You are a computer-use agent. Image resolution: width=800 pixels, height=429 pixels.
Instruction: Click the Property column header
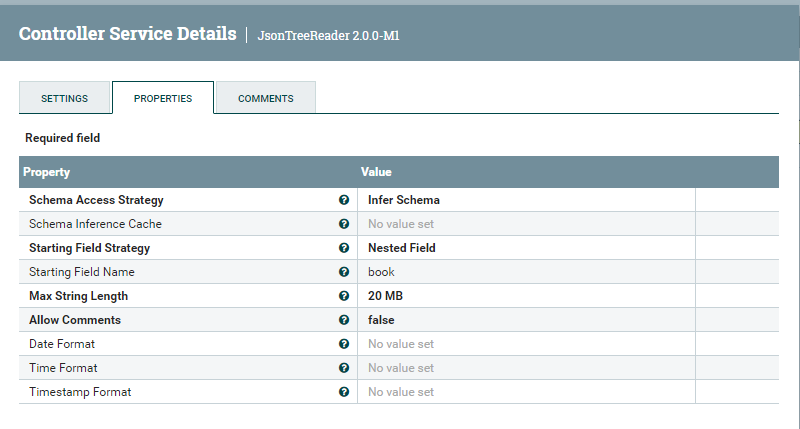click(x=47, y=172)
